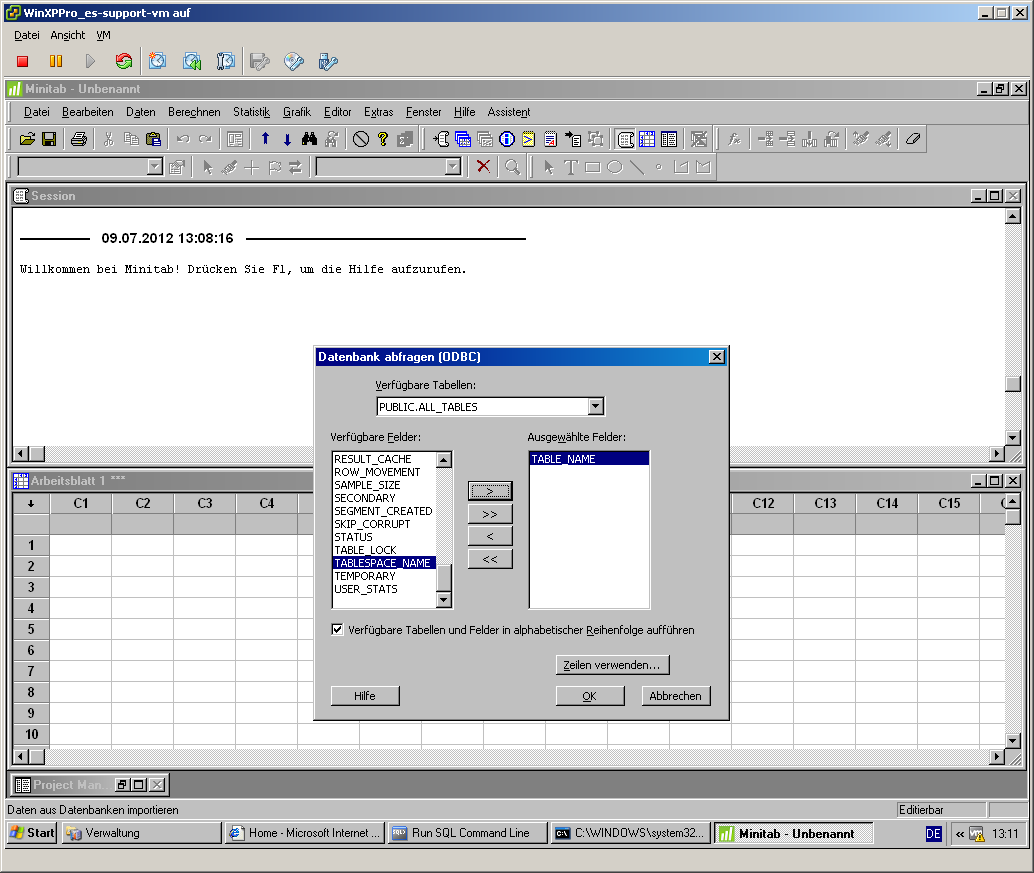Save the project using the floppy disk icon
This screenshot has width=1034, height=873.
click(x=49, y=139)
